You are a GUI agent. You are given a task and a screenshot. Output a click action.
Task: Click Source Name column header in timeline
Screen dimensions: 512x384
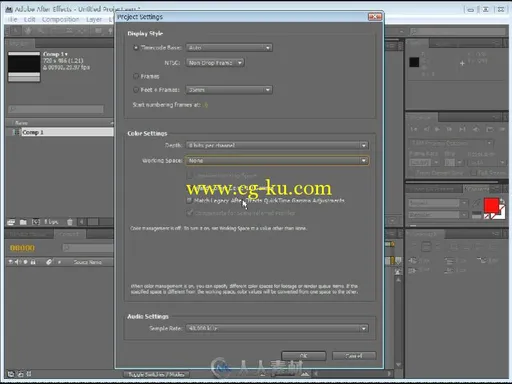tap(88, 262)
